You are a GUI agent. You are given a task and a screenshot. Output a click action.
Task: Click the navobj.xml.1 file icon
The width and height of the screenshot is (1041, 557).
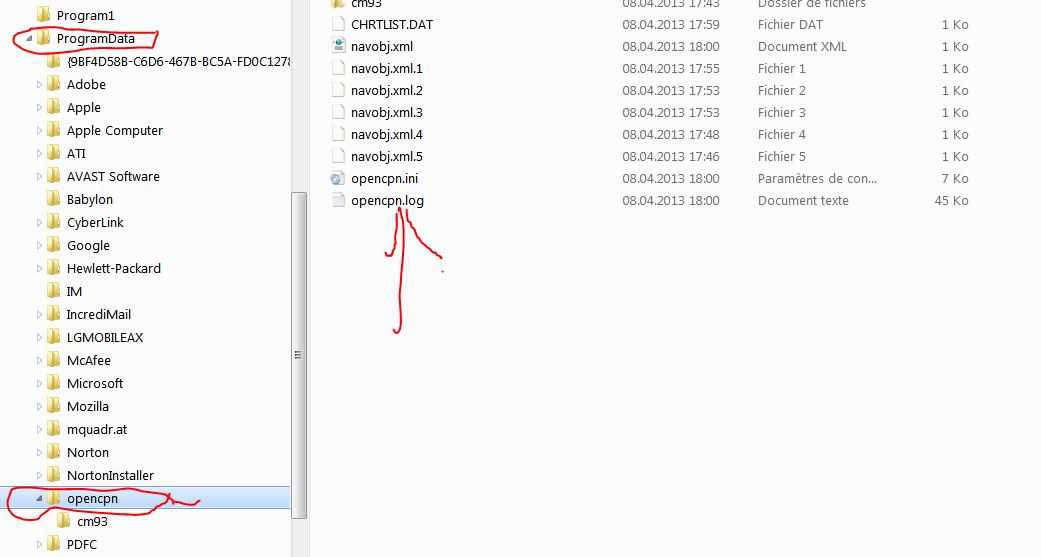pos(338,68)
